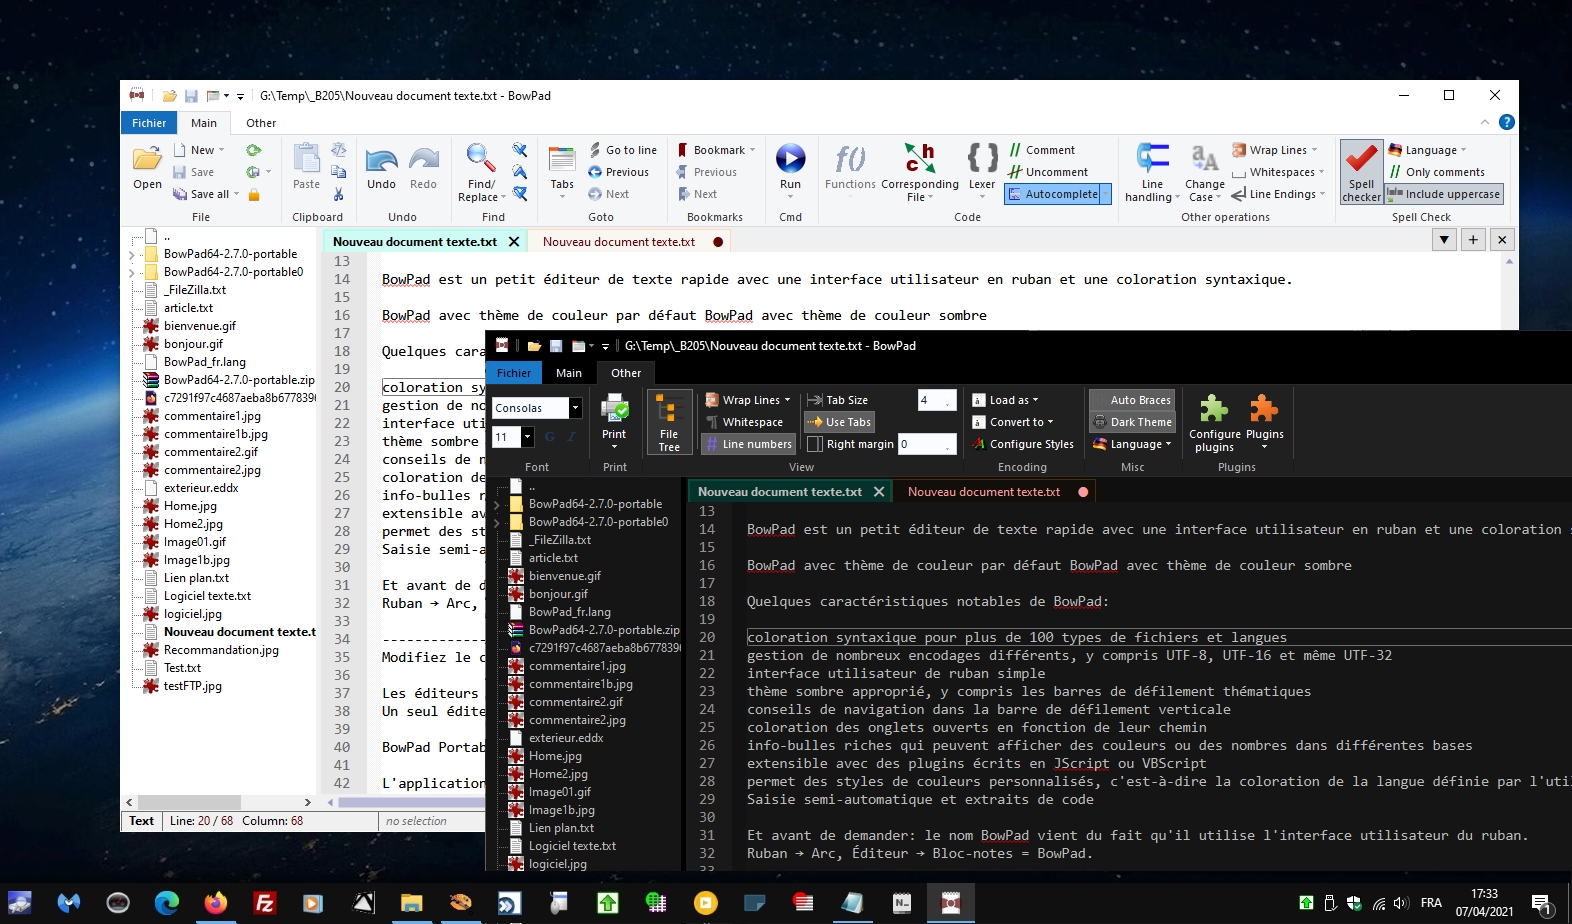Open the Load as dropdown
This screenshot has height=924, width=1572.
point(1006,400)
